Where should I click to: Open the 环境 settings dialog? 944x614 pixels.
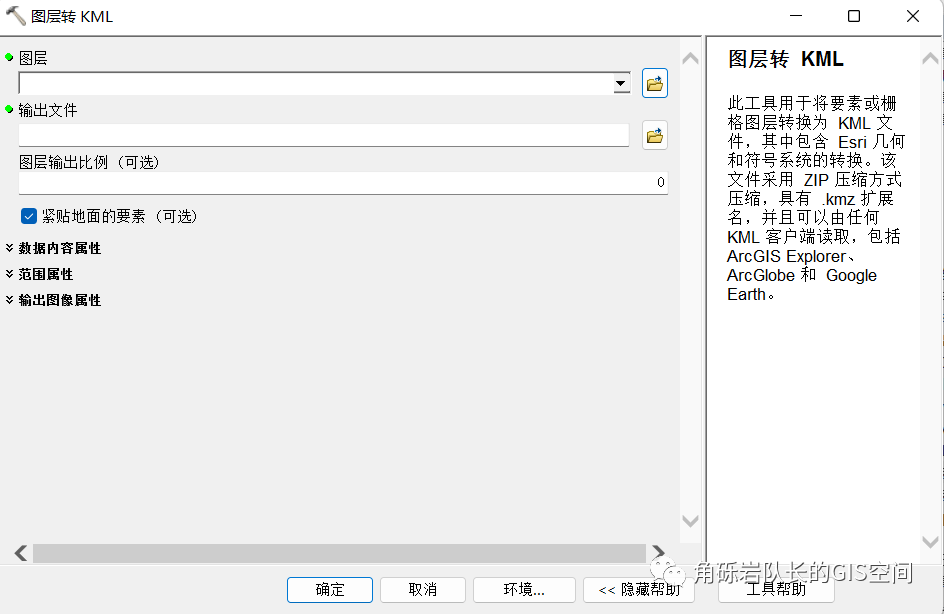(x=523, y=589)
